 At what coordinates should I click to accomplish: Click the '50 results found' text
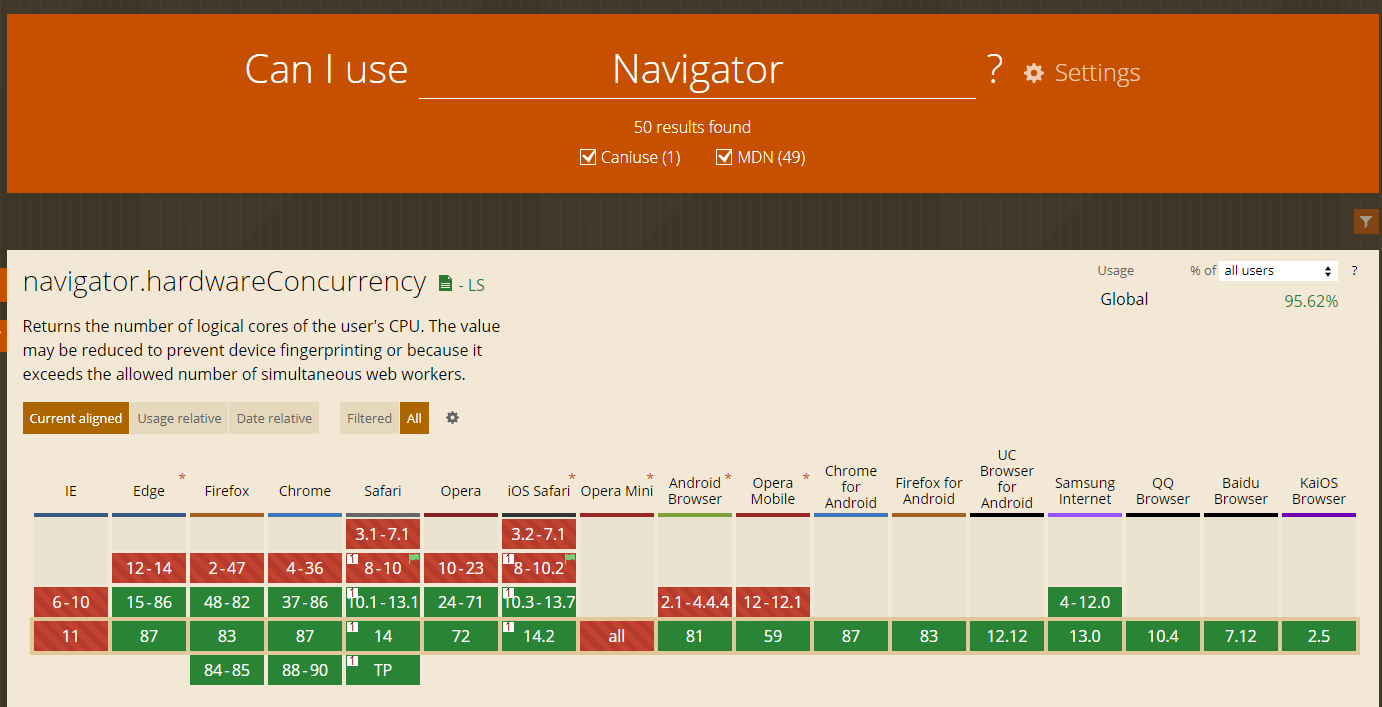click(692, 127)
